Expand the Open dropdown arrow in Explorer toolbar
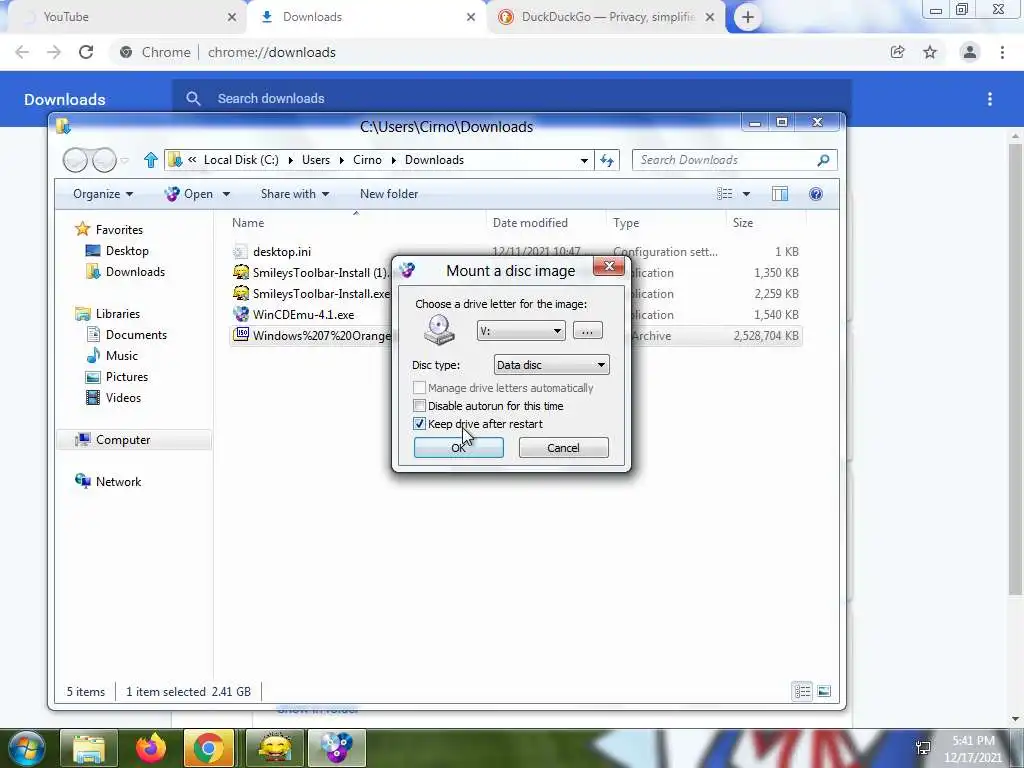1024x768 pixels. [x=227, y=194]
